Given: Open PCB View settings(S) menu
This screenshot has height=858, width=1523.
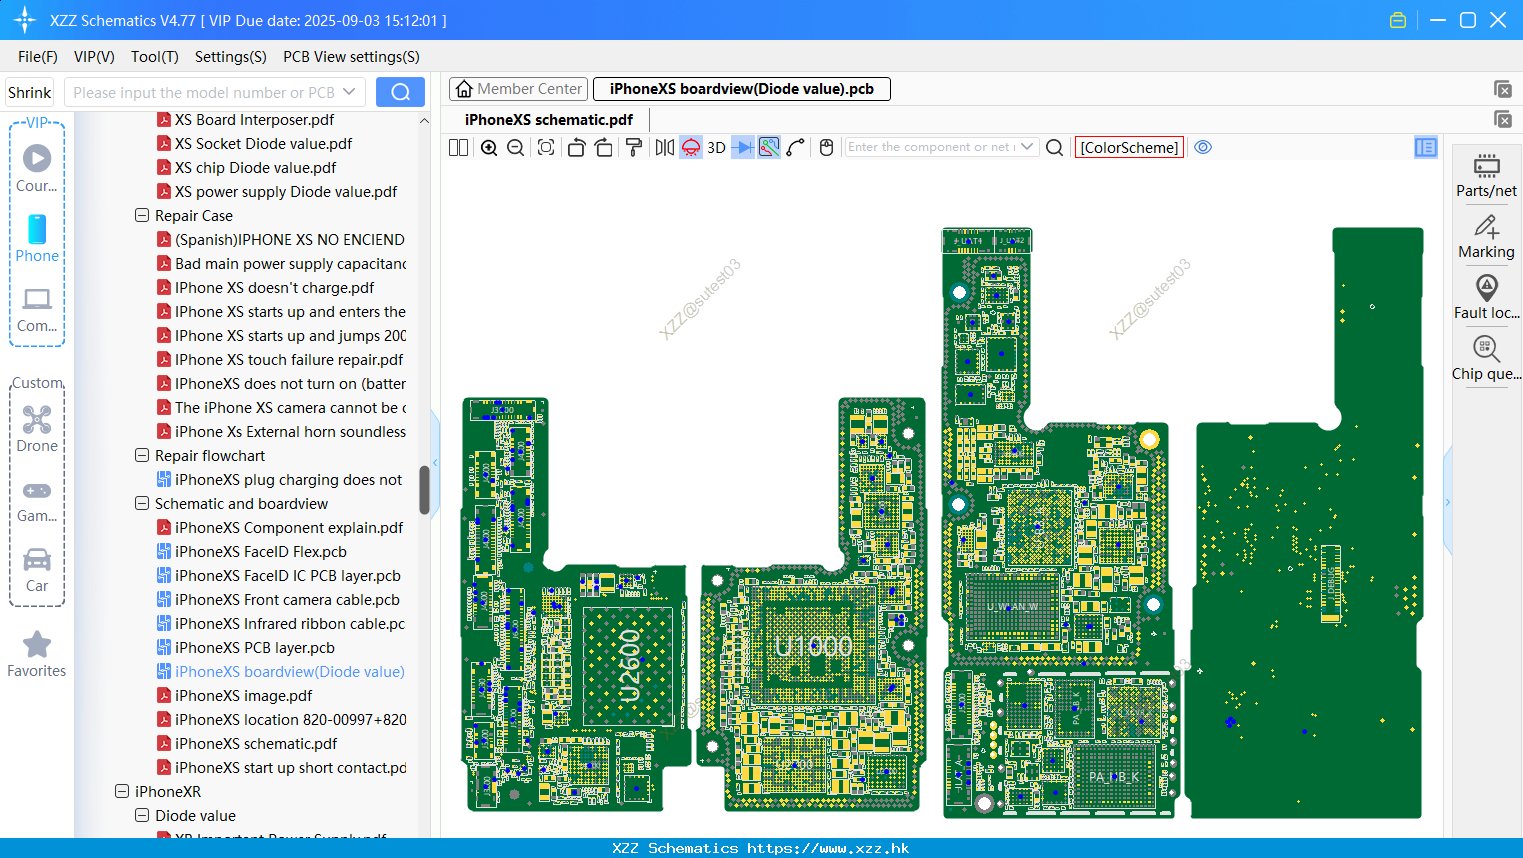Looking at the screenshot, I should [x=352, y=56].
